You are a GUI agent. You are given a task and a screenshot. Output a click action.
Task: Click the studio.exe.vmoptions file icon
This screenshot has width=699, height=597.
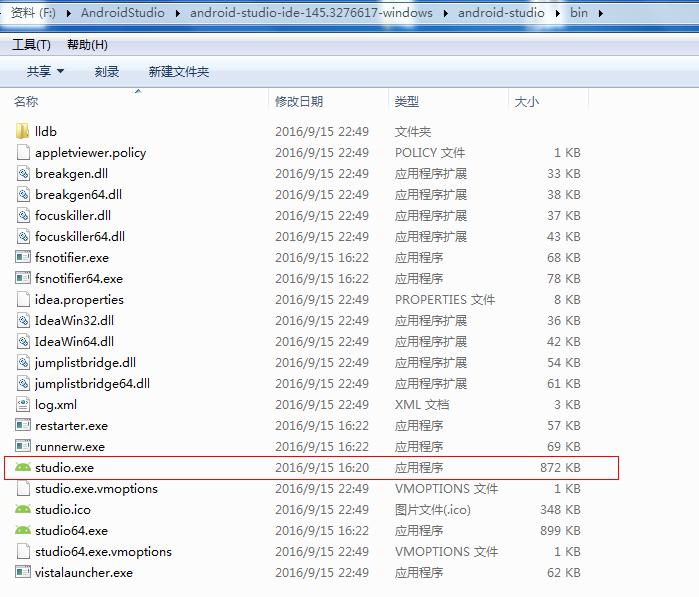[23, 488]
